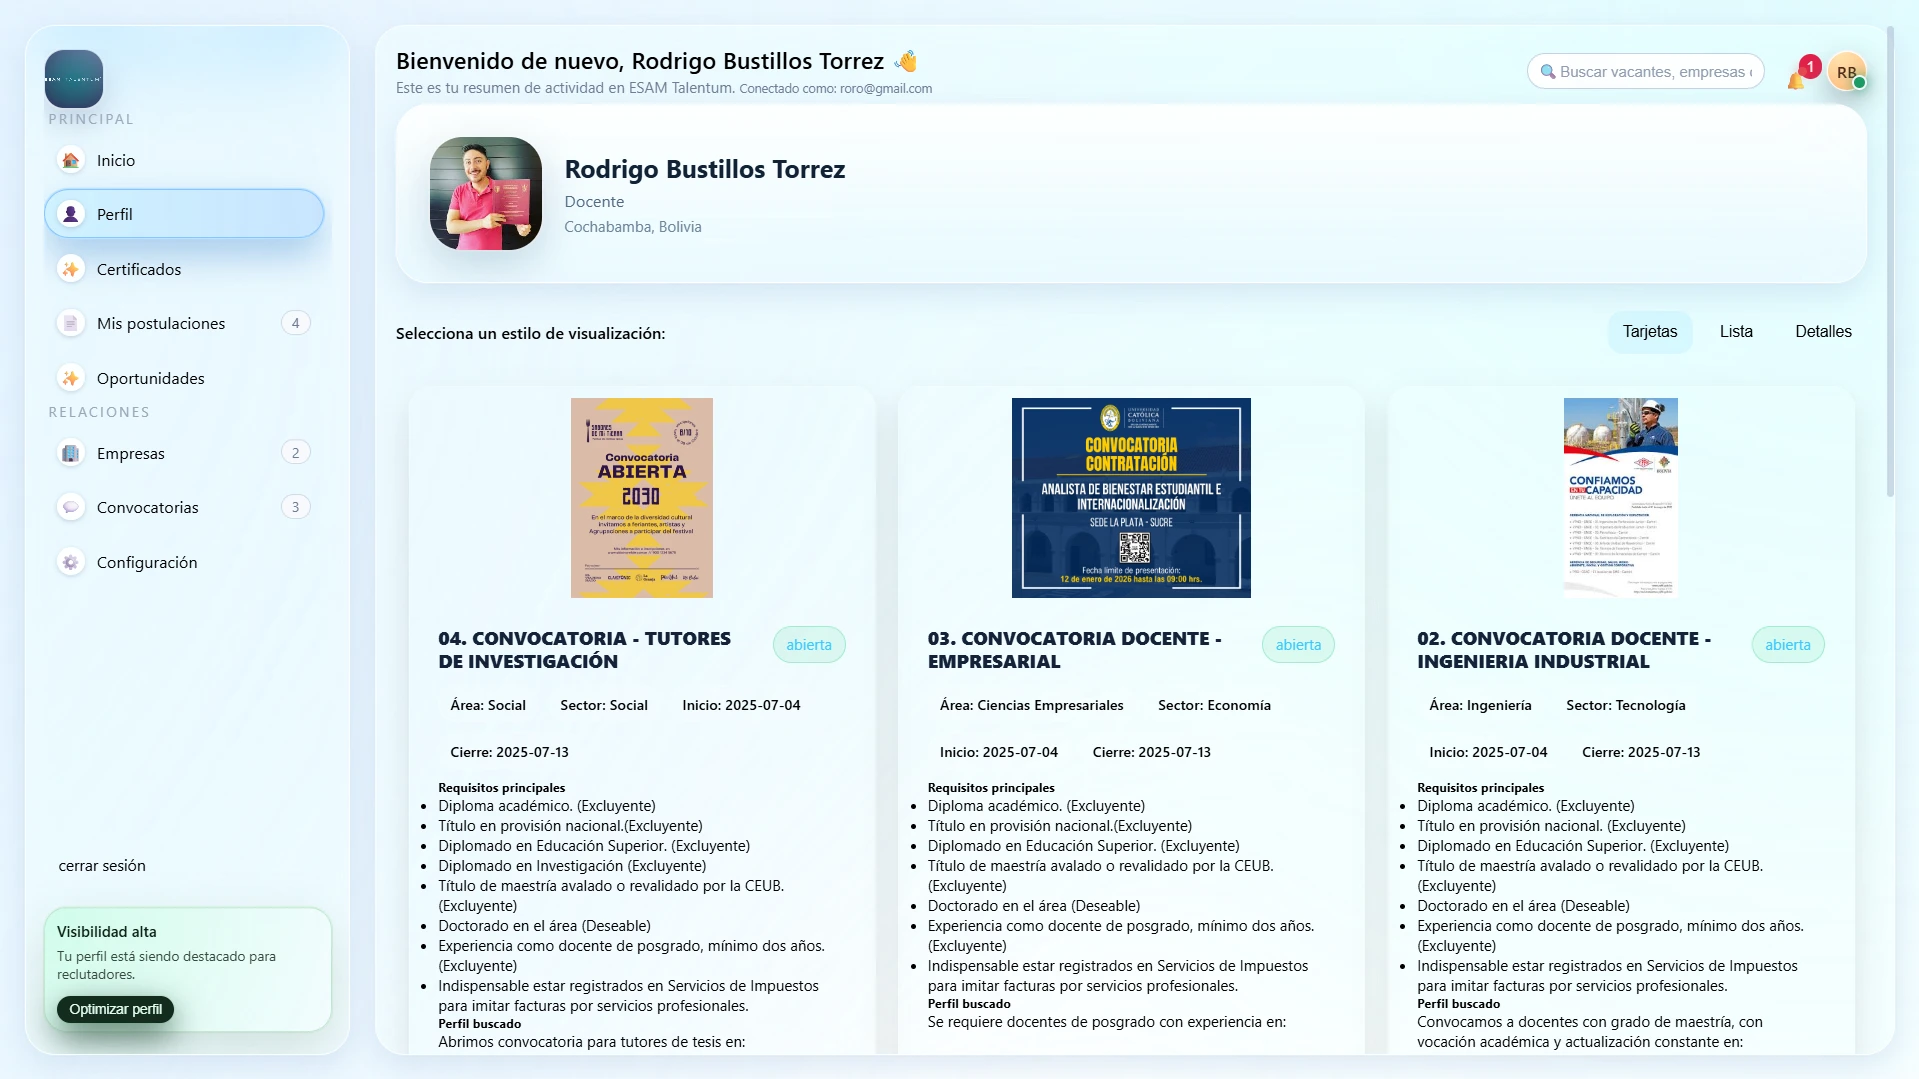The width and height of the screenshot is (1919, 1079).
Task: Select Tarjetas visualization style
Action: pos(1649,331)
